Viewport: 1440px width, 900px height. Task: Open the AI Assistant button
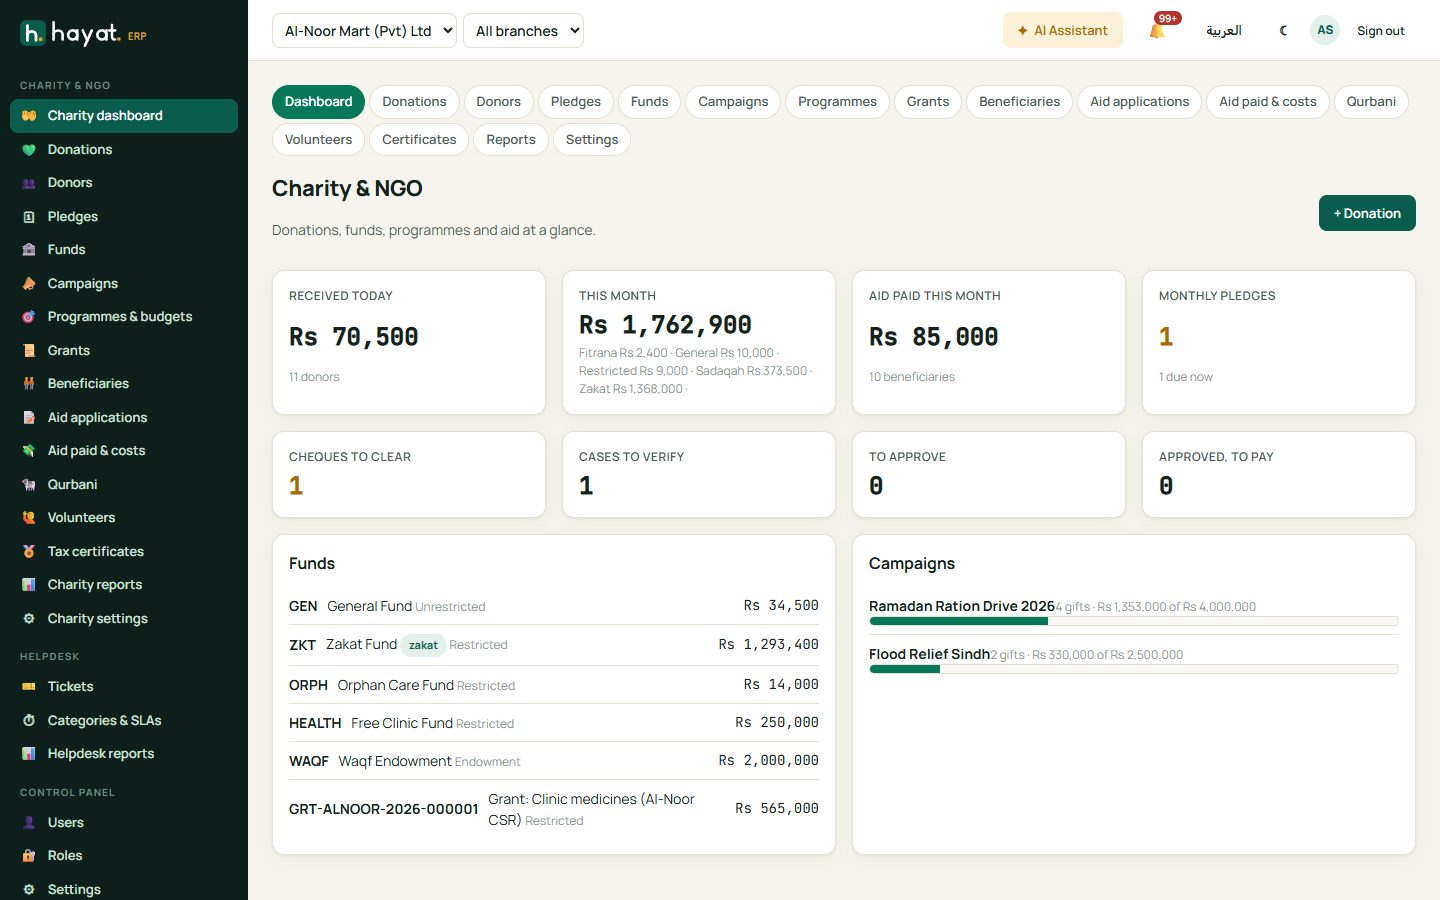(1062, 31)
